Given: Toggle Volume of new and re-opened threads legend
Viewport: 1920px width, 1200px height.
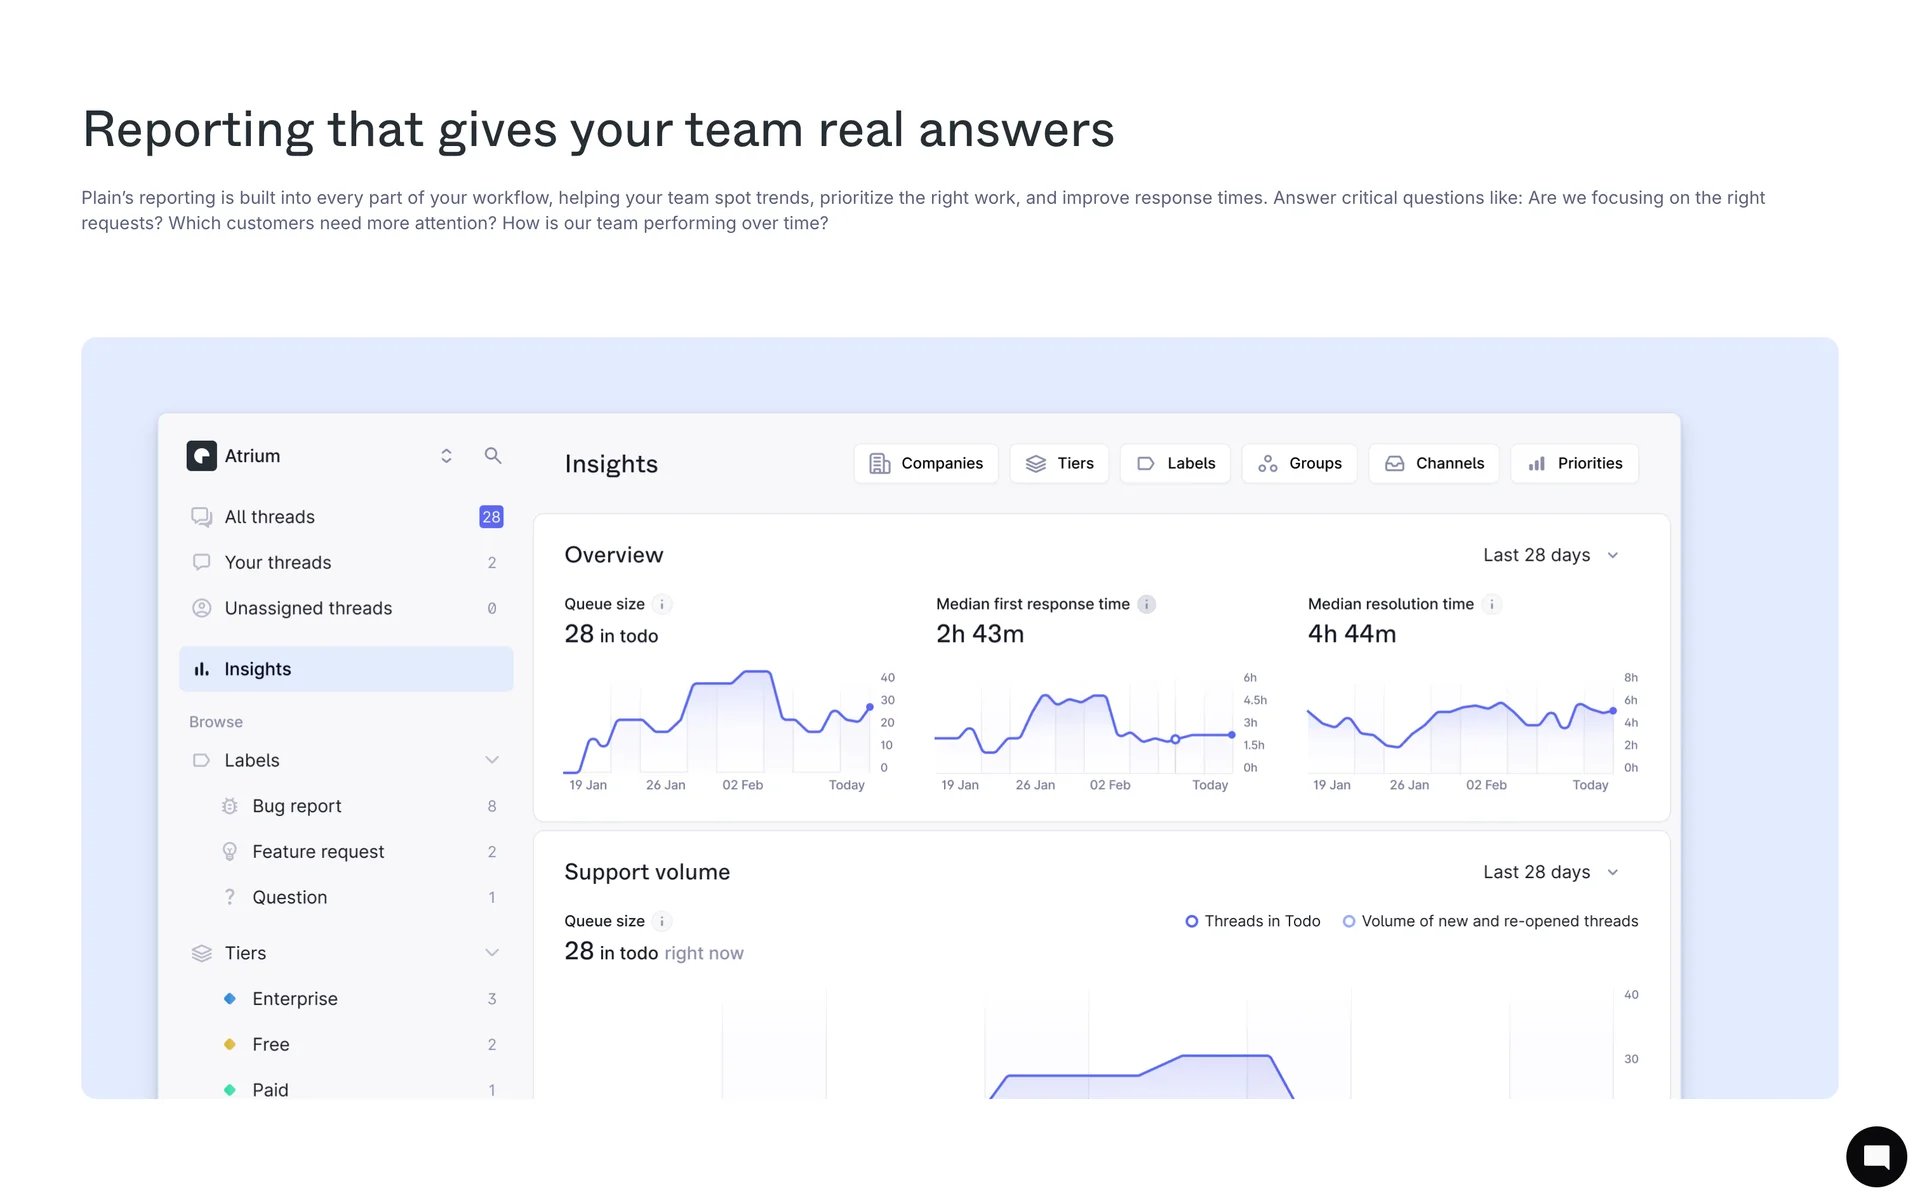Looking at the screenshot, I should click(1490, 921).
